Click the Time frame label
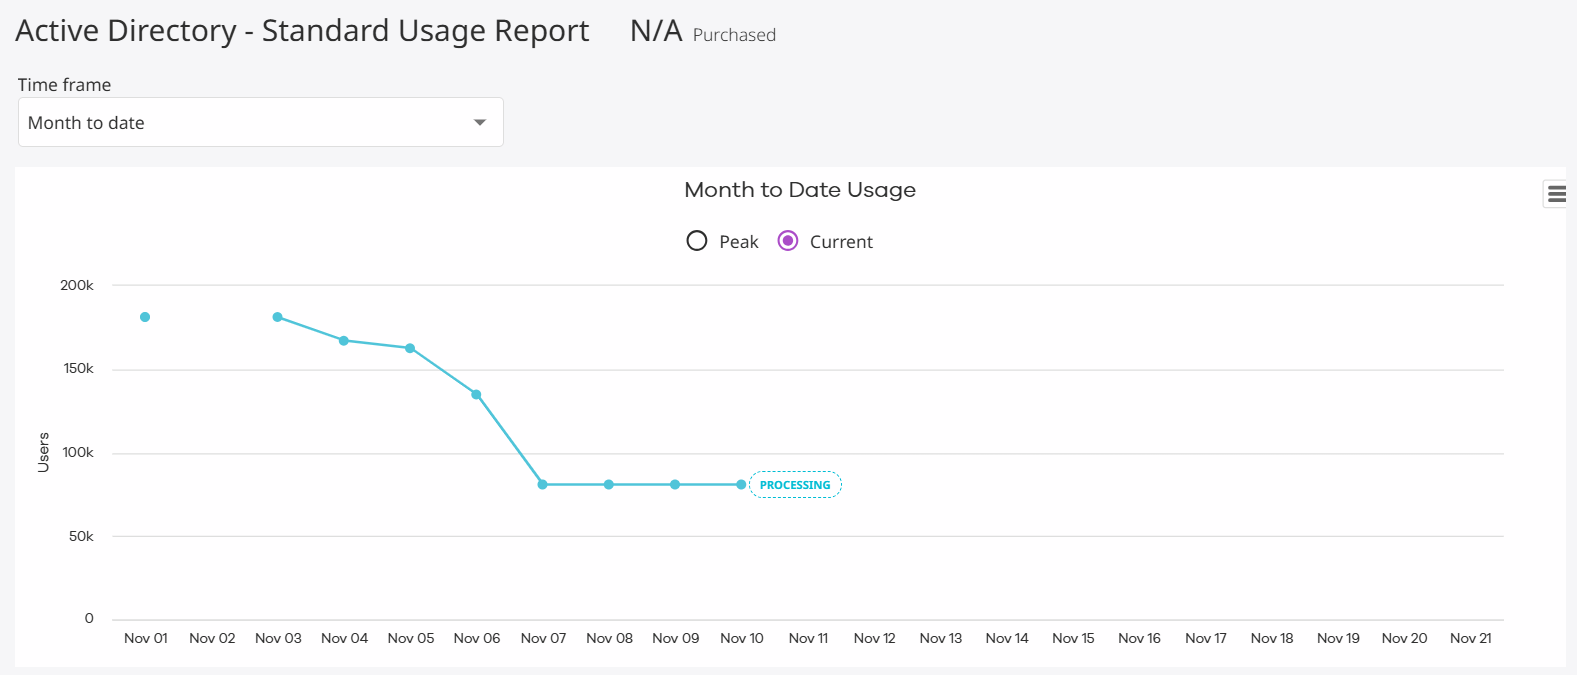This screenshot has height=675, width=1577. (x=64, y=85)
